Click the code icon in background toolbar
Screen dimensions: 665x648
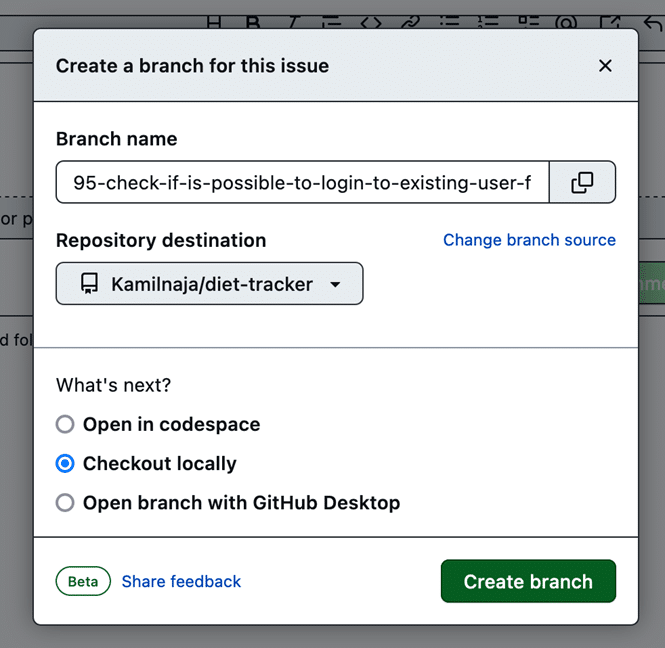[371, 22]
